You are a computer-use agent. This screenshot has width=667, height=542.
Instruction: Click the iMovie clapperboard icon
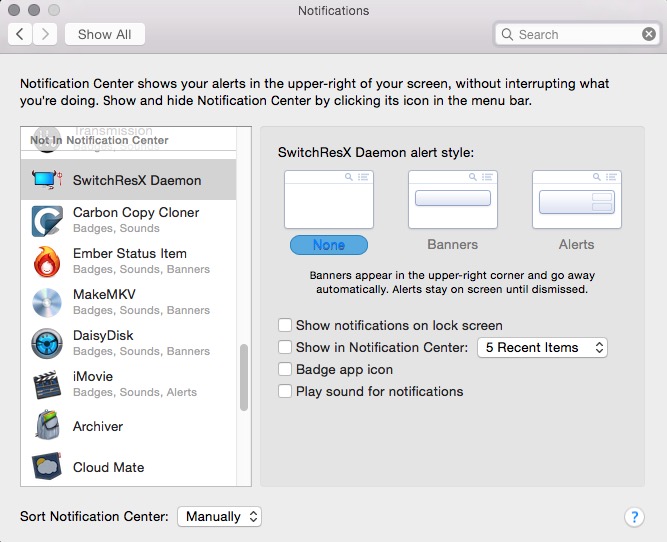tap(47, 384)
